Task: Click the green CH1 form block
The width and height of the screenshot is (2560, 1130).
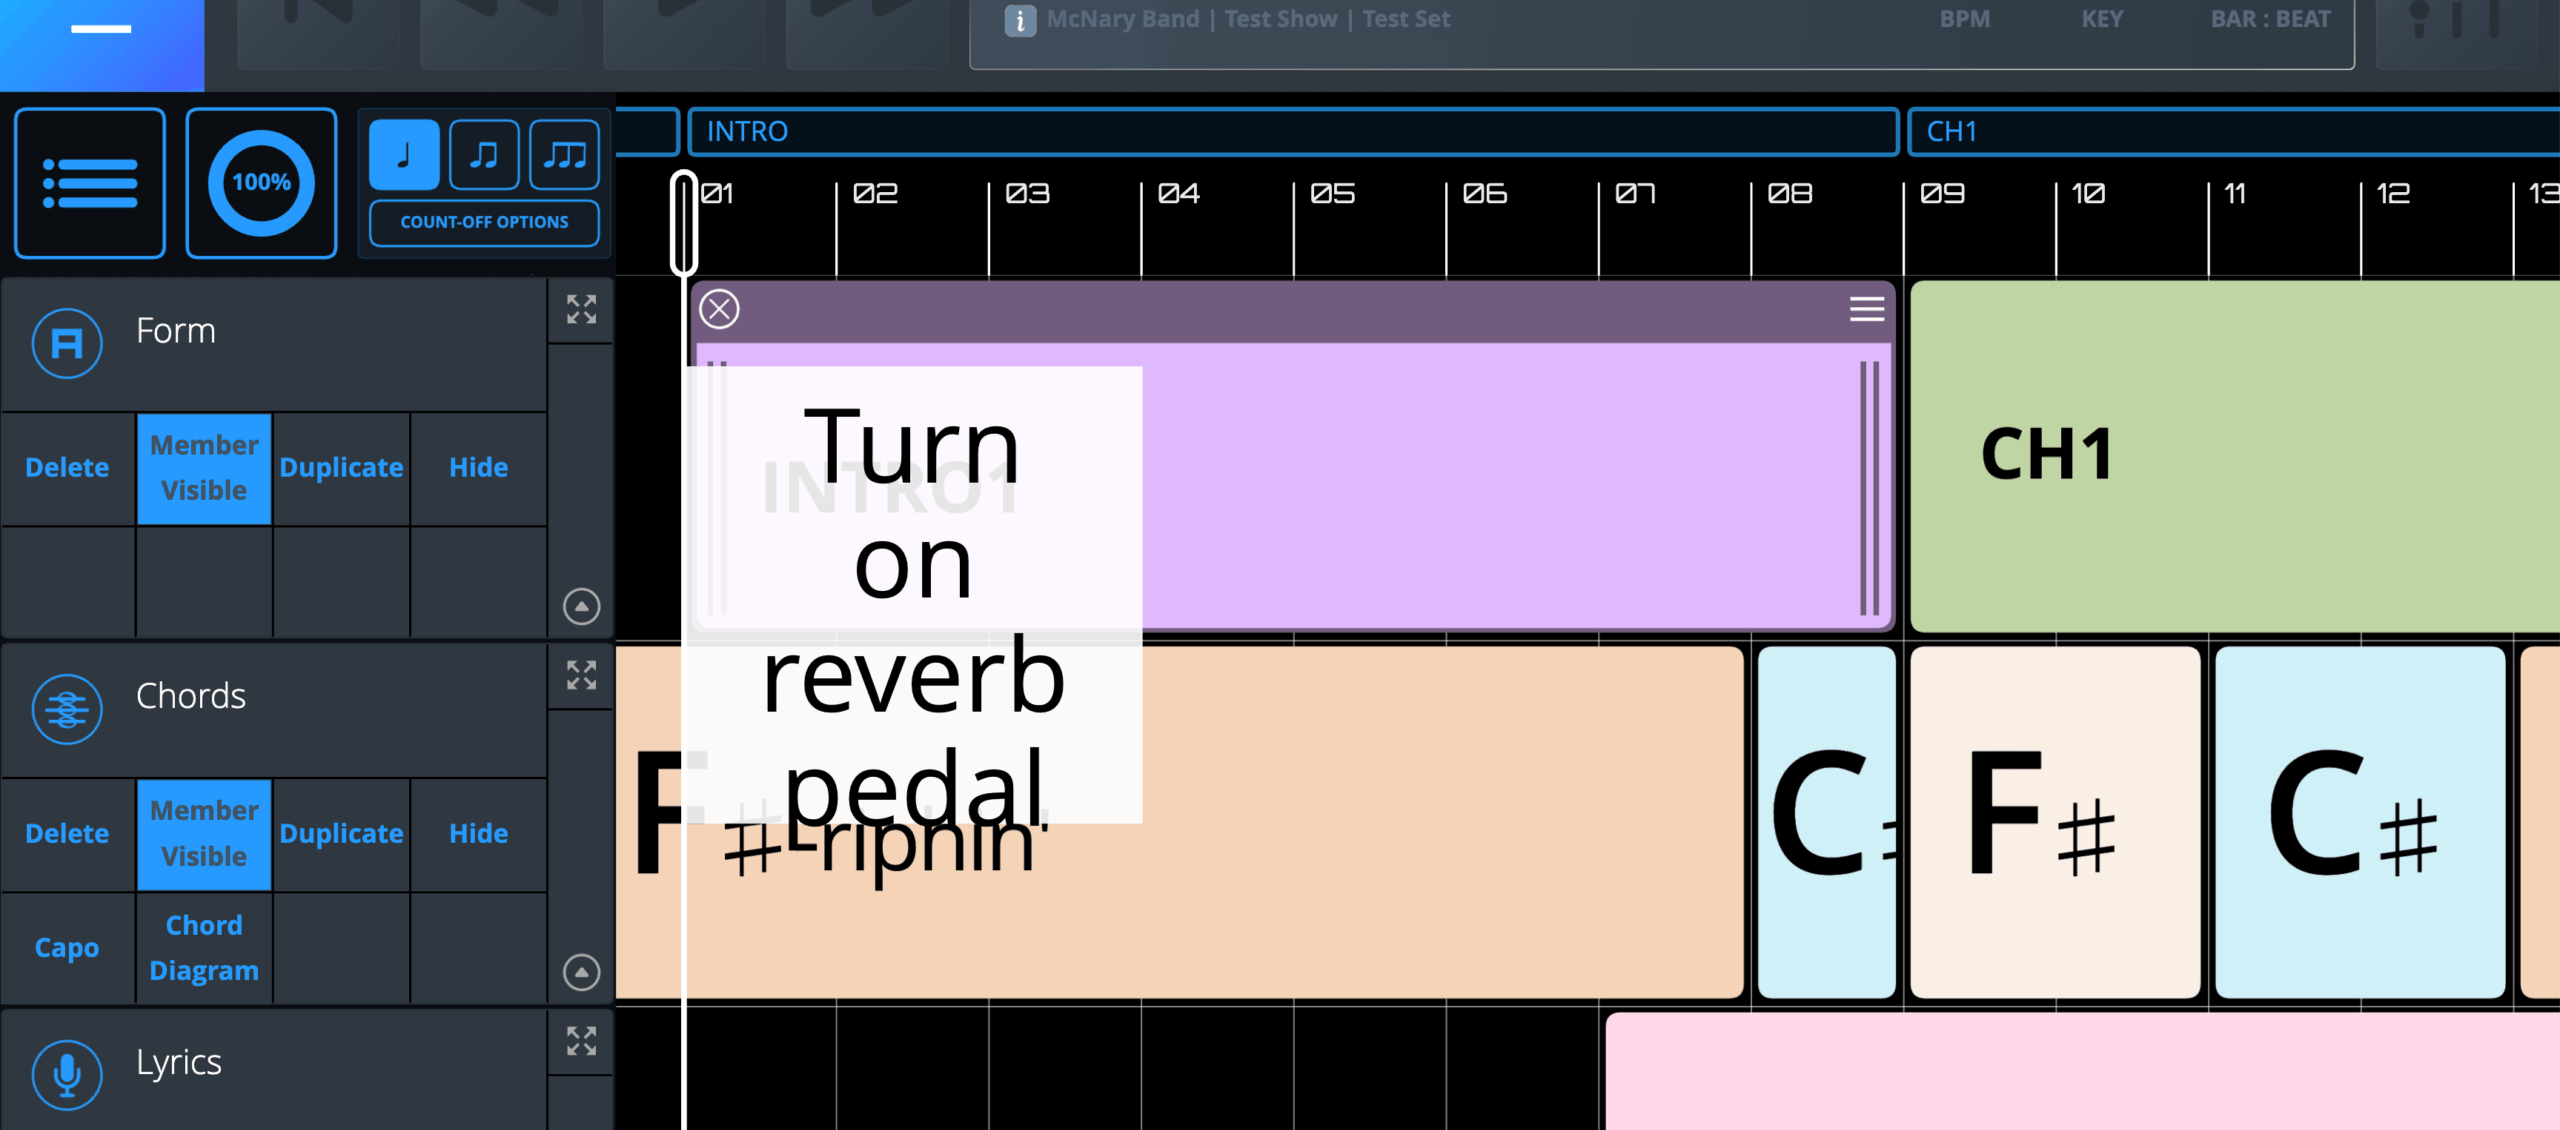Action: (x=2235, y=456)
